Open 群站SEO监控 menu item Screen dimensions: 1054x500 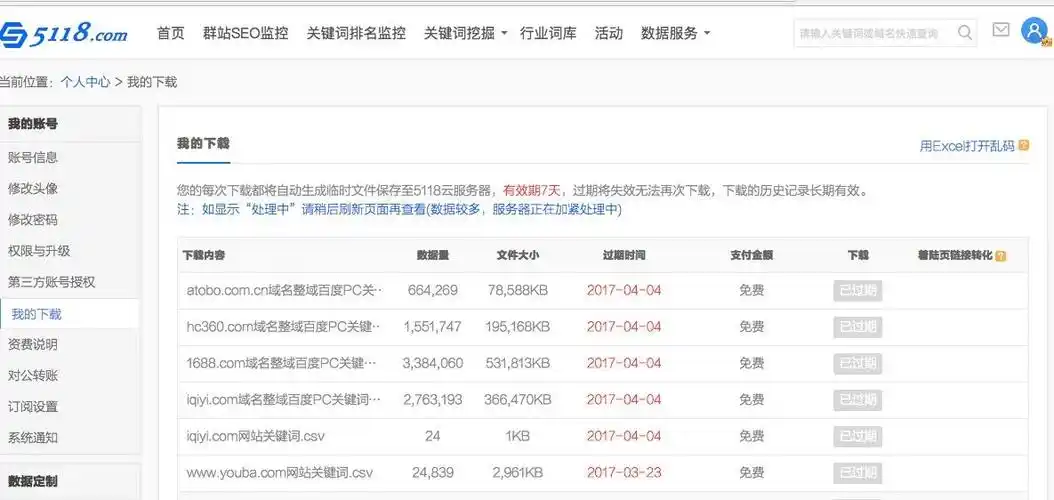point(245,33)
